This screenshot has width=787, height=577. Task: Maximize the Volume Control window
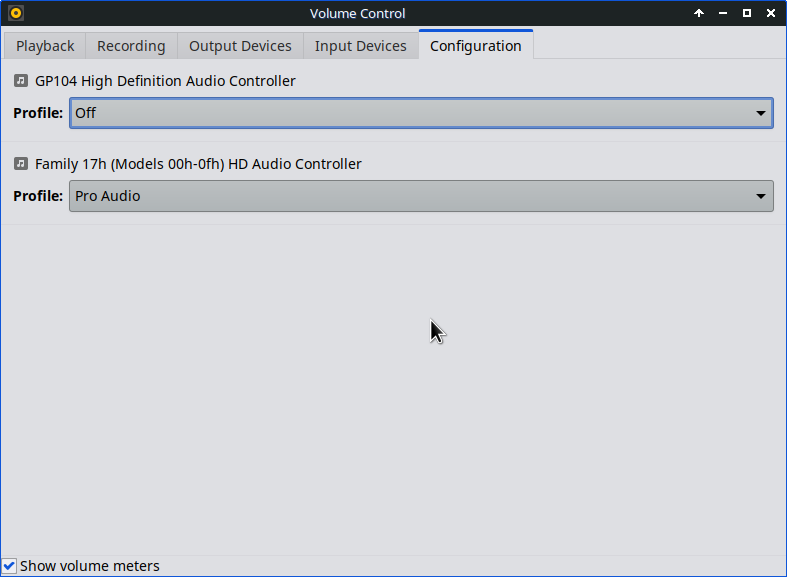tap(747, 13)
